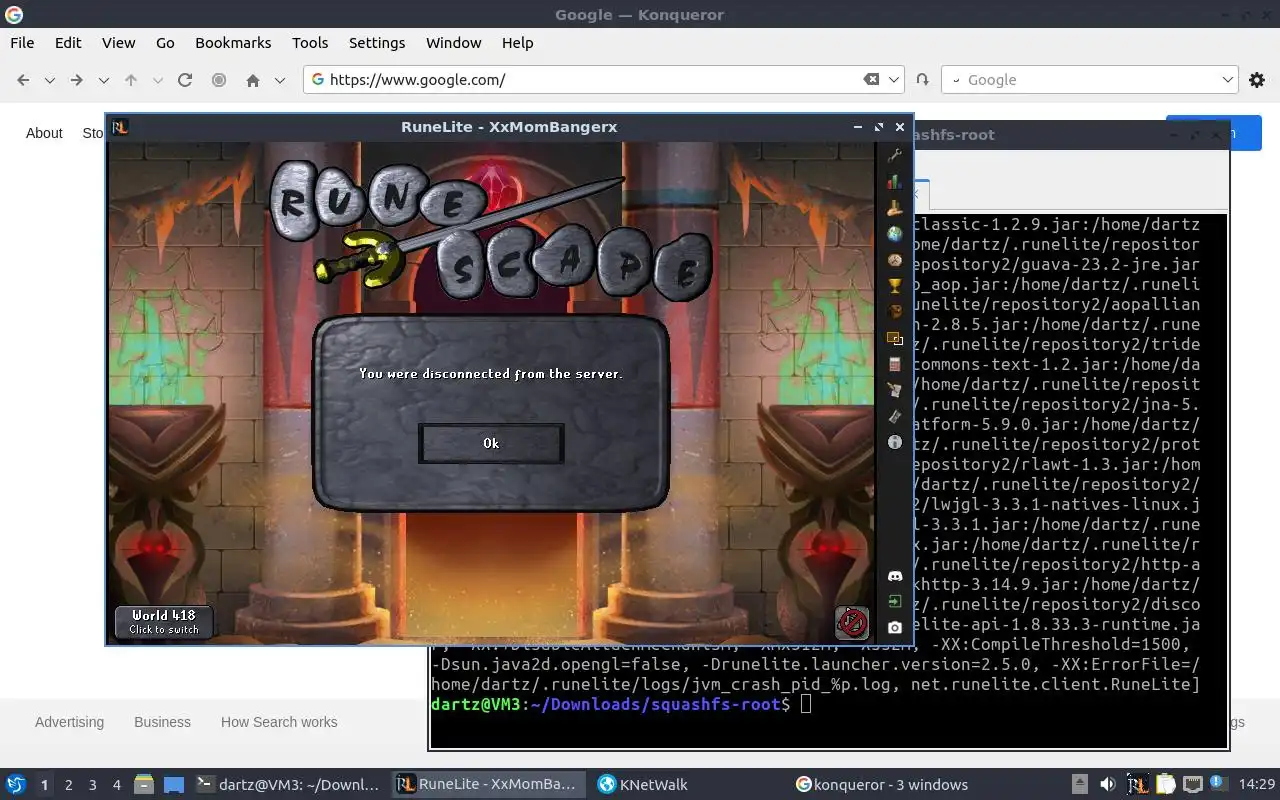Click the Stop loading icon
The height and width of the screenshot is (800, 1280).
pyautogui.click(x=218, y=80)
